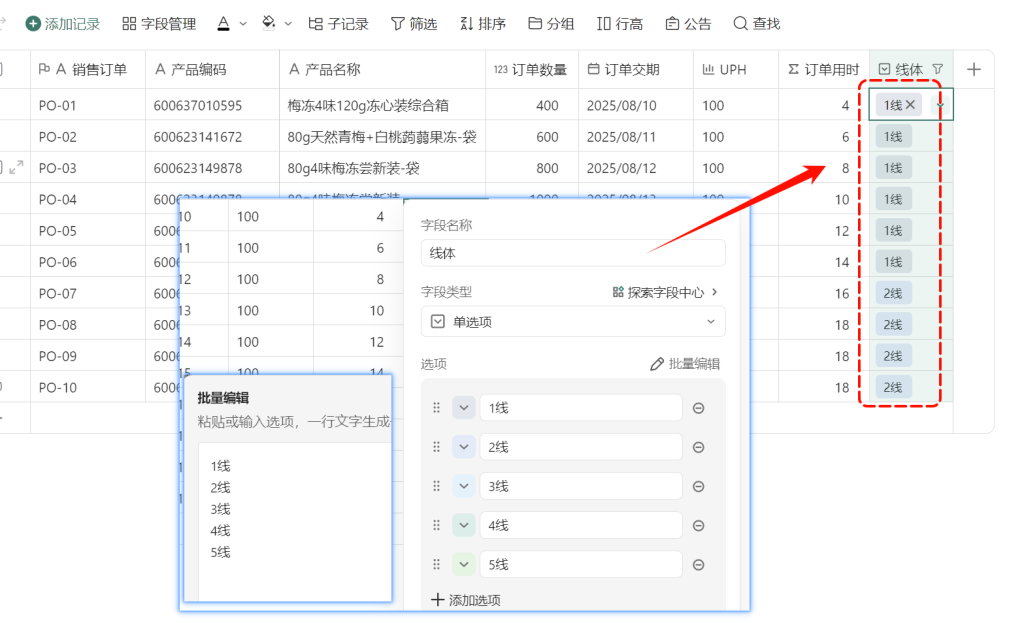Click the drag handle of option 4线
The width and height of the screenshot is (1024, 623).
point(436,525)
